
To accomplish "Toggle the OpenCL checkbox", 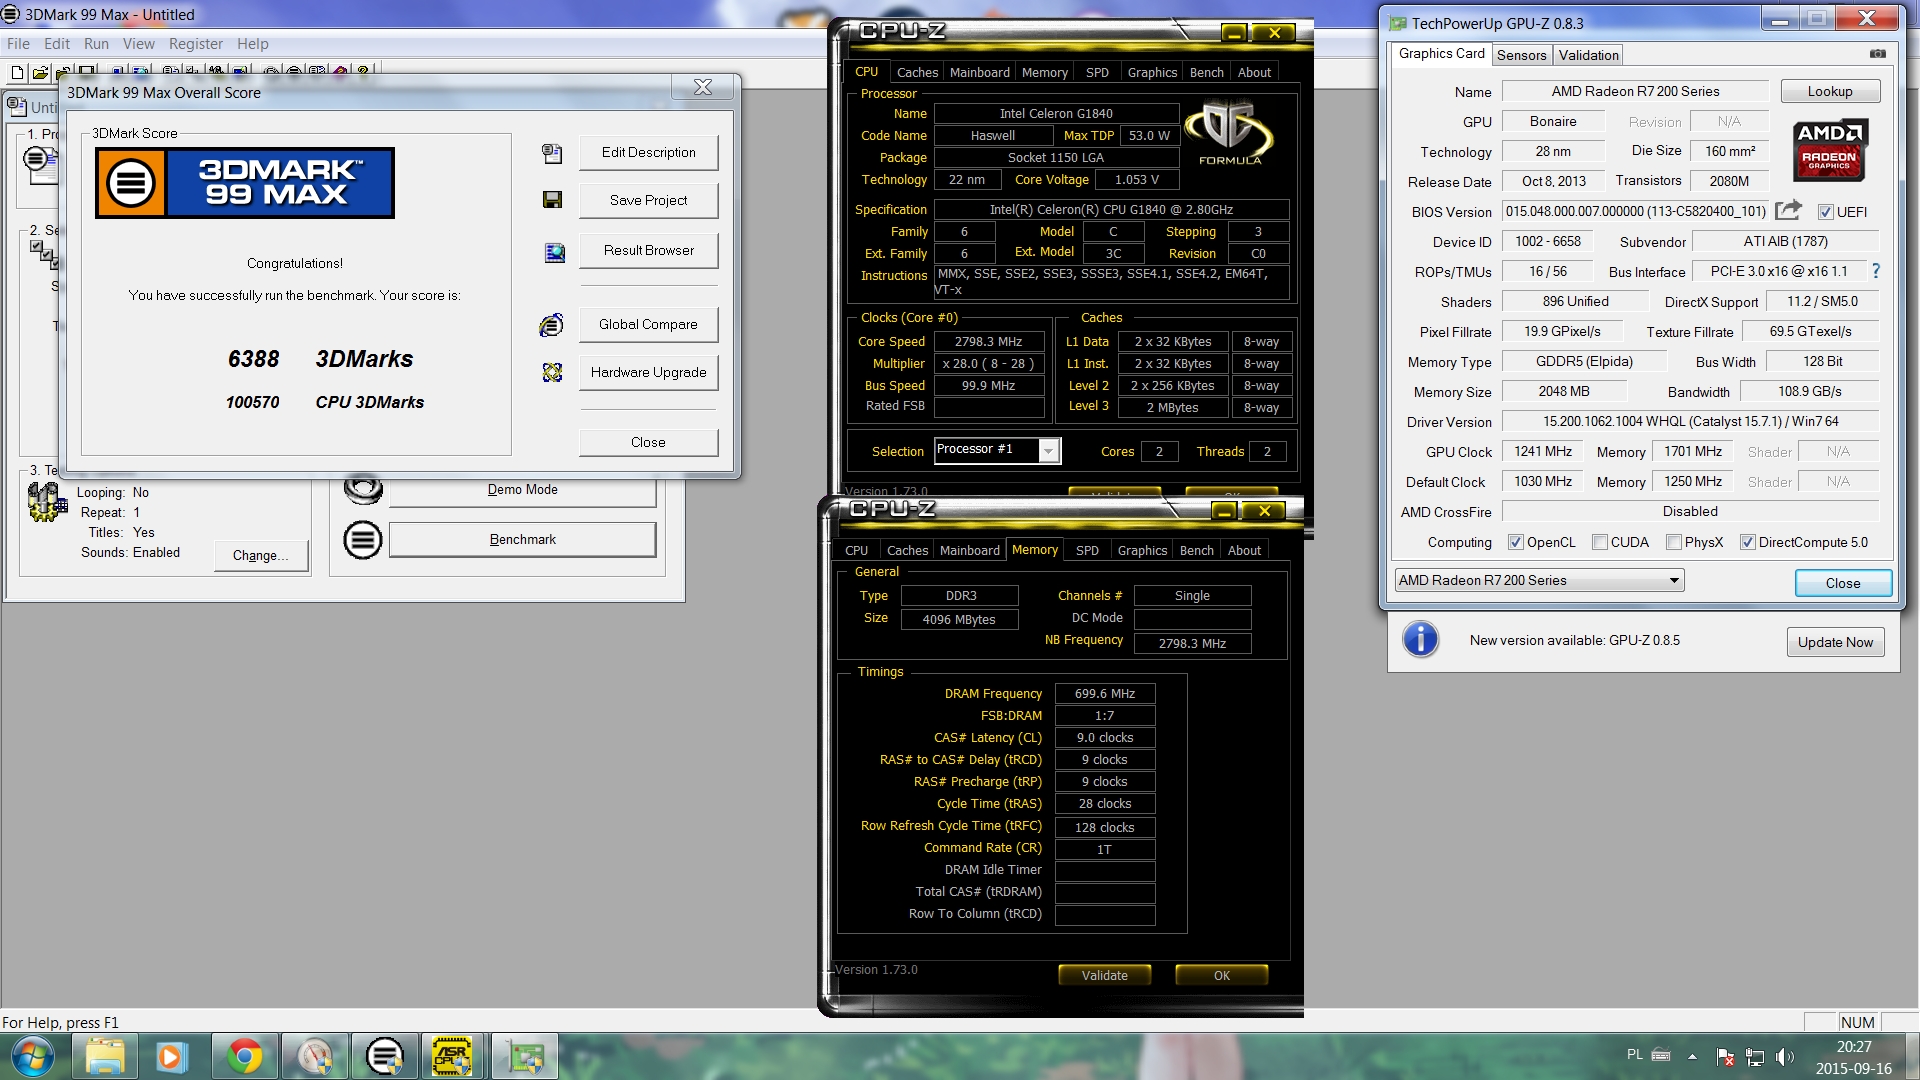I will (x=1516, y=542).
